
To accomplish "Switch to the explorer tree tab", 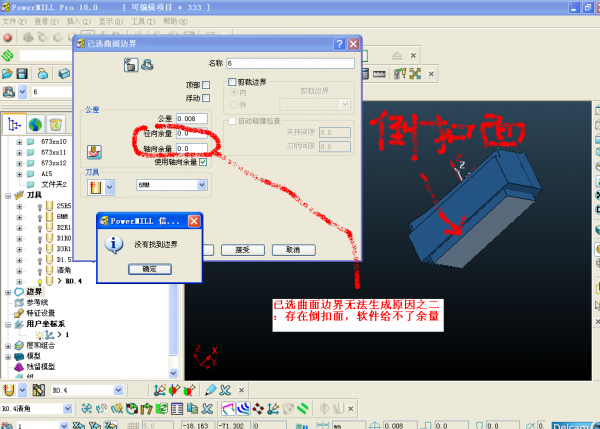I will coord(14,124).
